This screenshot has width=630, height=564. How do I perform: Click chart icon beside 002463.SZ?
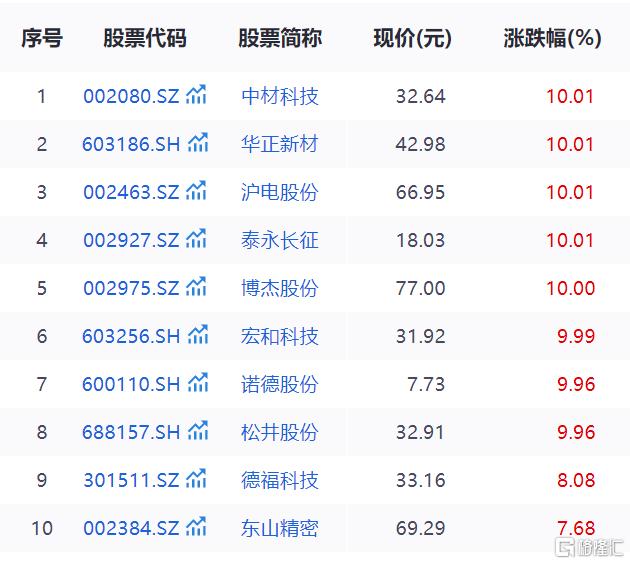coord(197,192)
